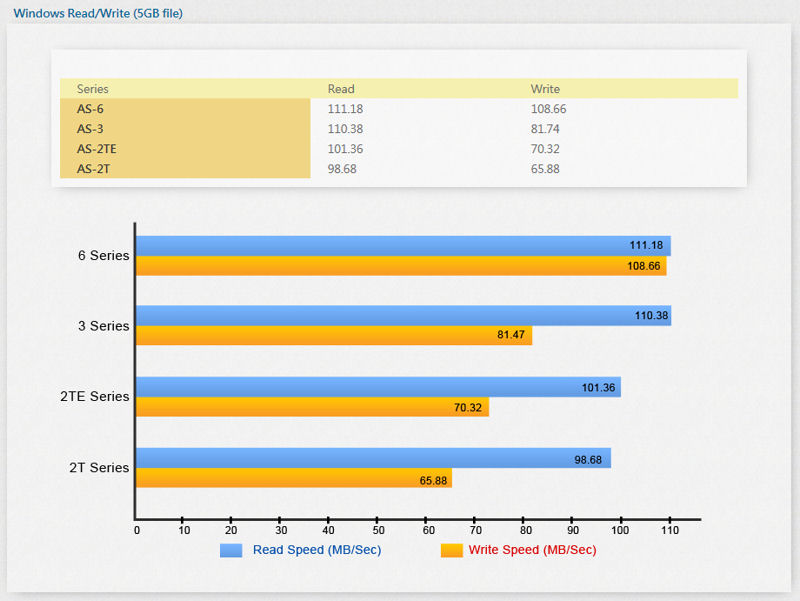Click the orange Write Speed legend swatch
Screen dimensions: 800x601
(x=452, y=550)
